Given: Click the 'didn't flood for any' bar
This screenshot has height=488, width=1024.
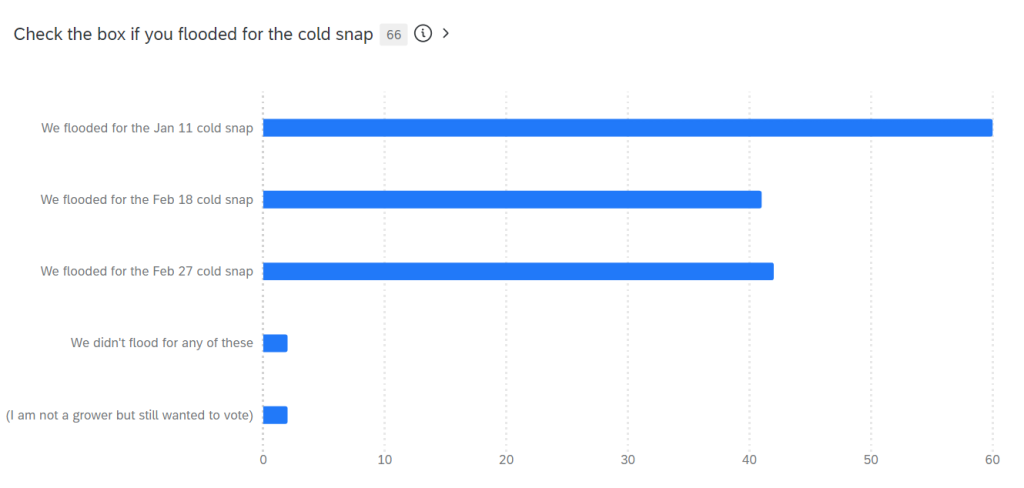Looking at the screenshot, I should point(275,343).
